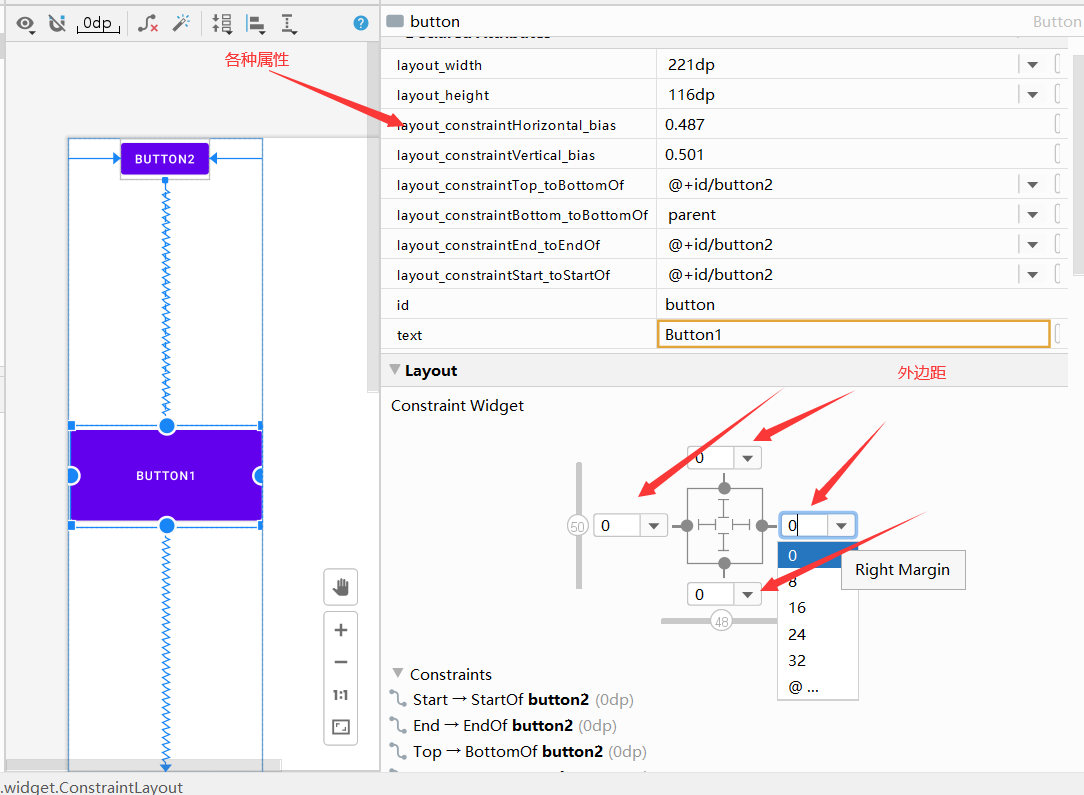Image resolution: width=1084 pixels, height=795 pixels.
Task: Click the vertical bias slider knob 50
Action: (577, 526)
